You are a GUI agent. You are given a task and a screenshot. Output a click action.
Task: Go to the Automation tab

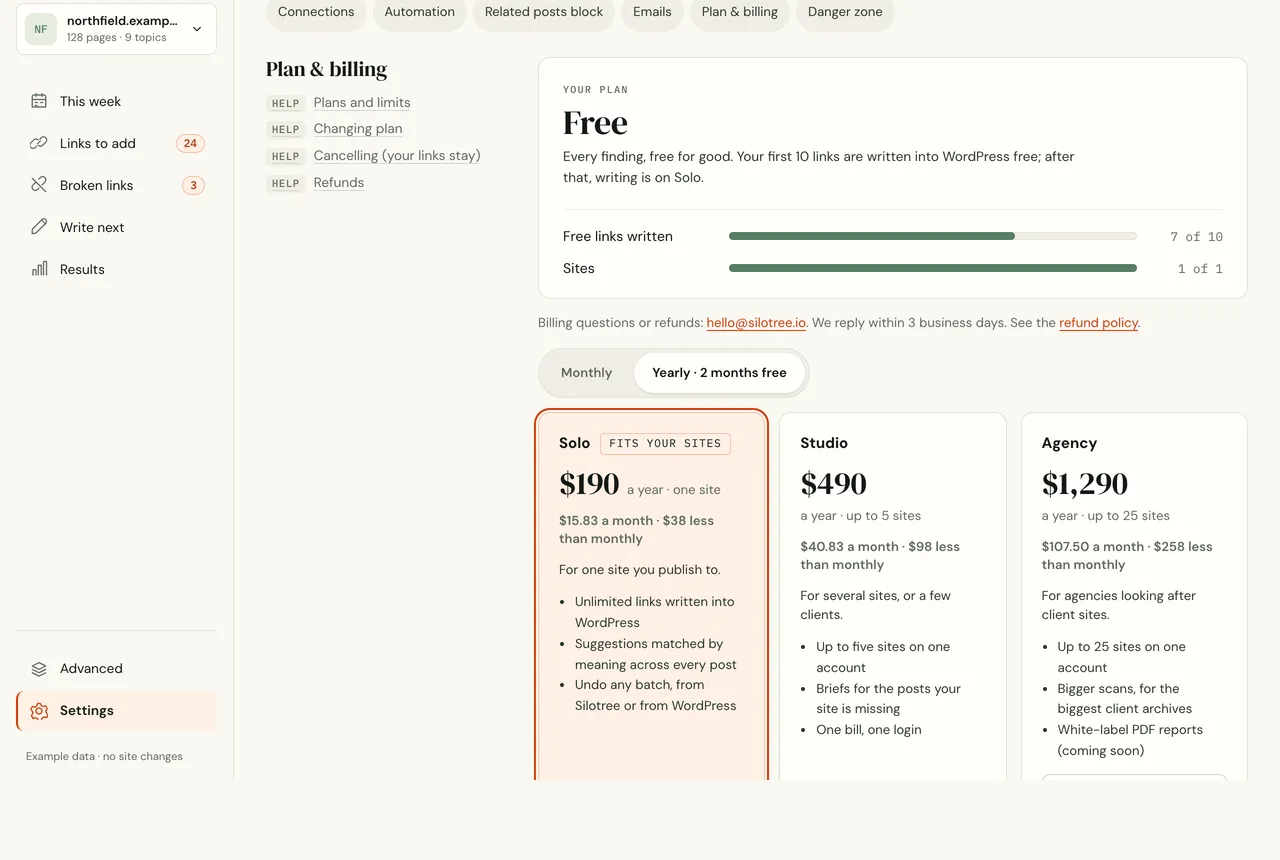click(x=420, y=12)
